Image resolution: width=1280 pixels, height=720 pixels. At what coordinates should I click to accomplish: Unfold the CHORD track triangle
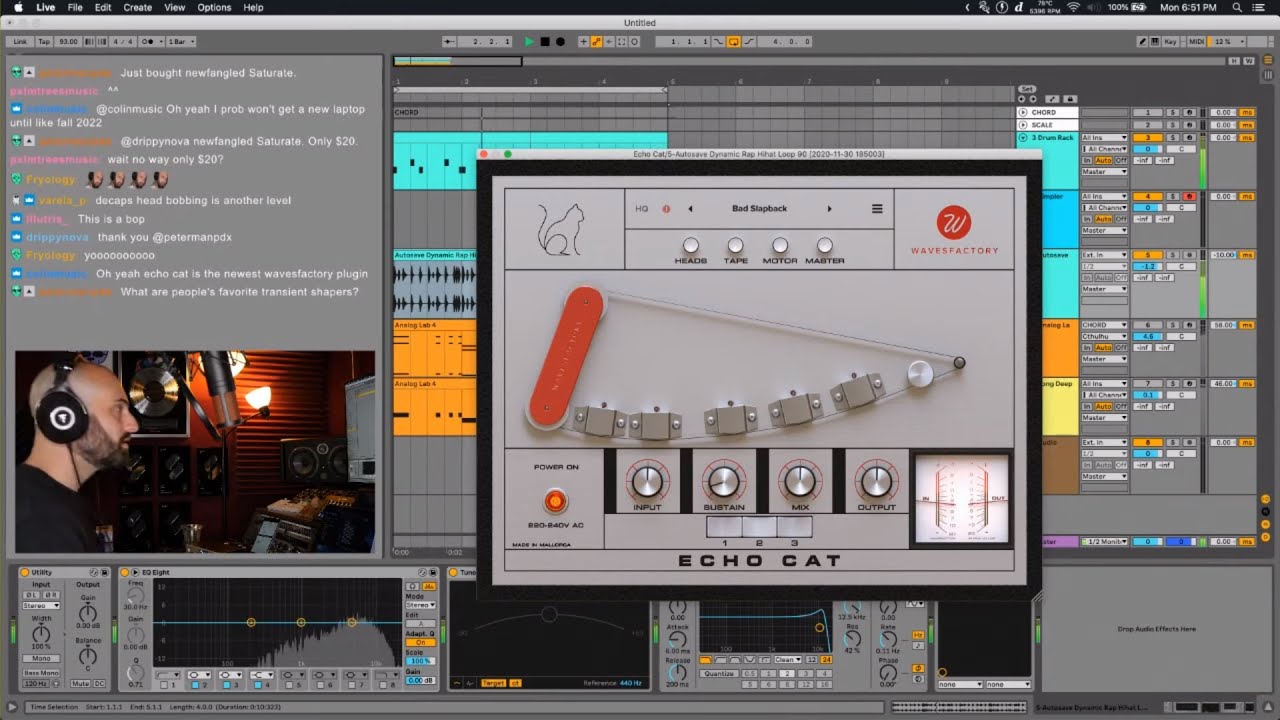pyautogui.click(x=1023, y=112)
